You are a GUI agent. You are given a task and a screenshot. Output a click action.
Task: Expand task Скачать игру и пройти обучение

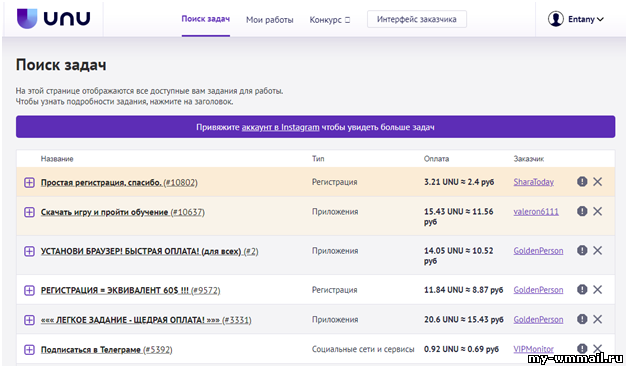pos(29,212)
